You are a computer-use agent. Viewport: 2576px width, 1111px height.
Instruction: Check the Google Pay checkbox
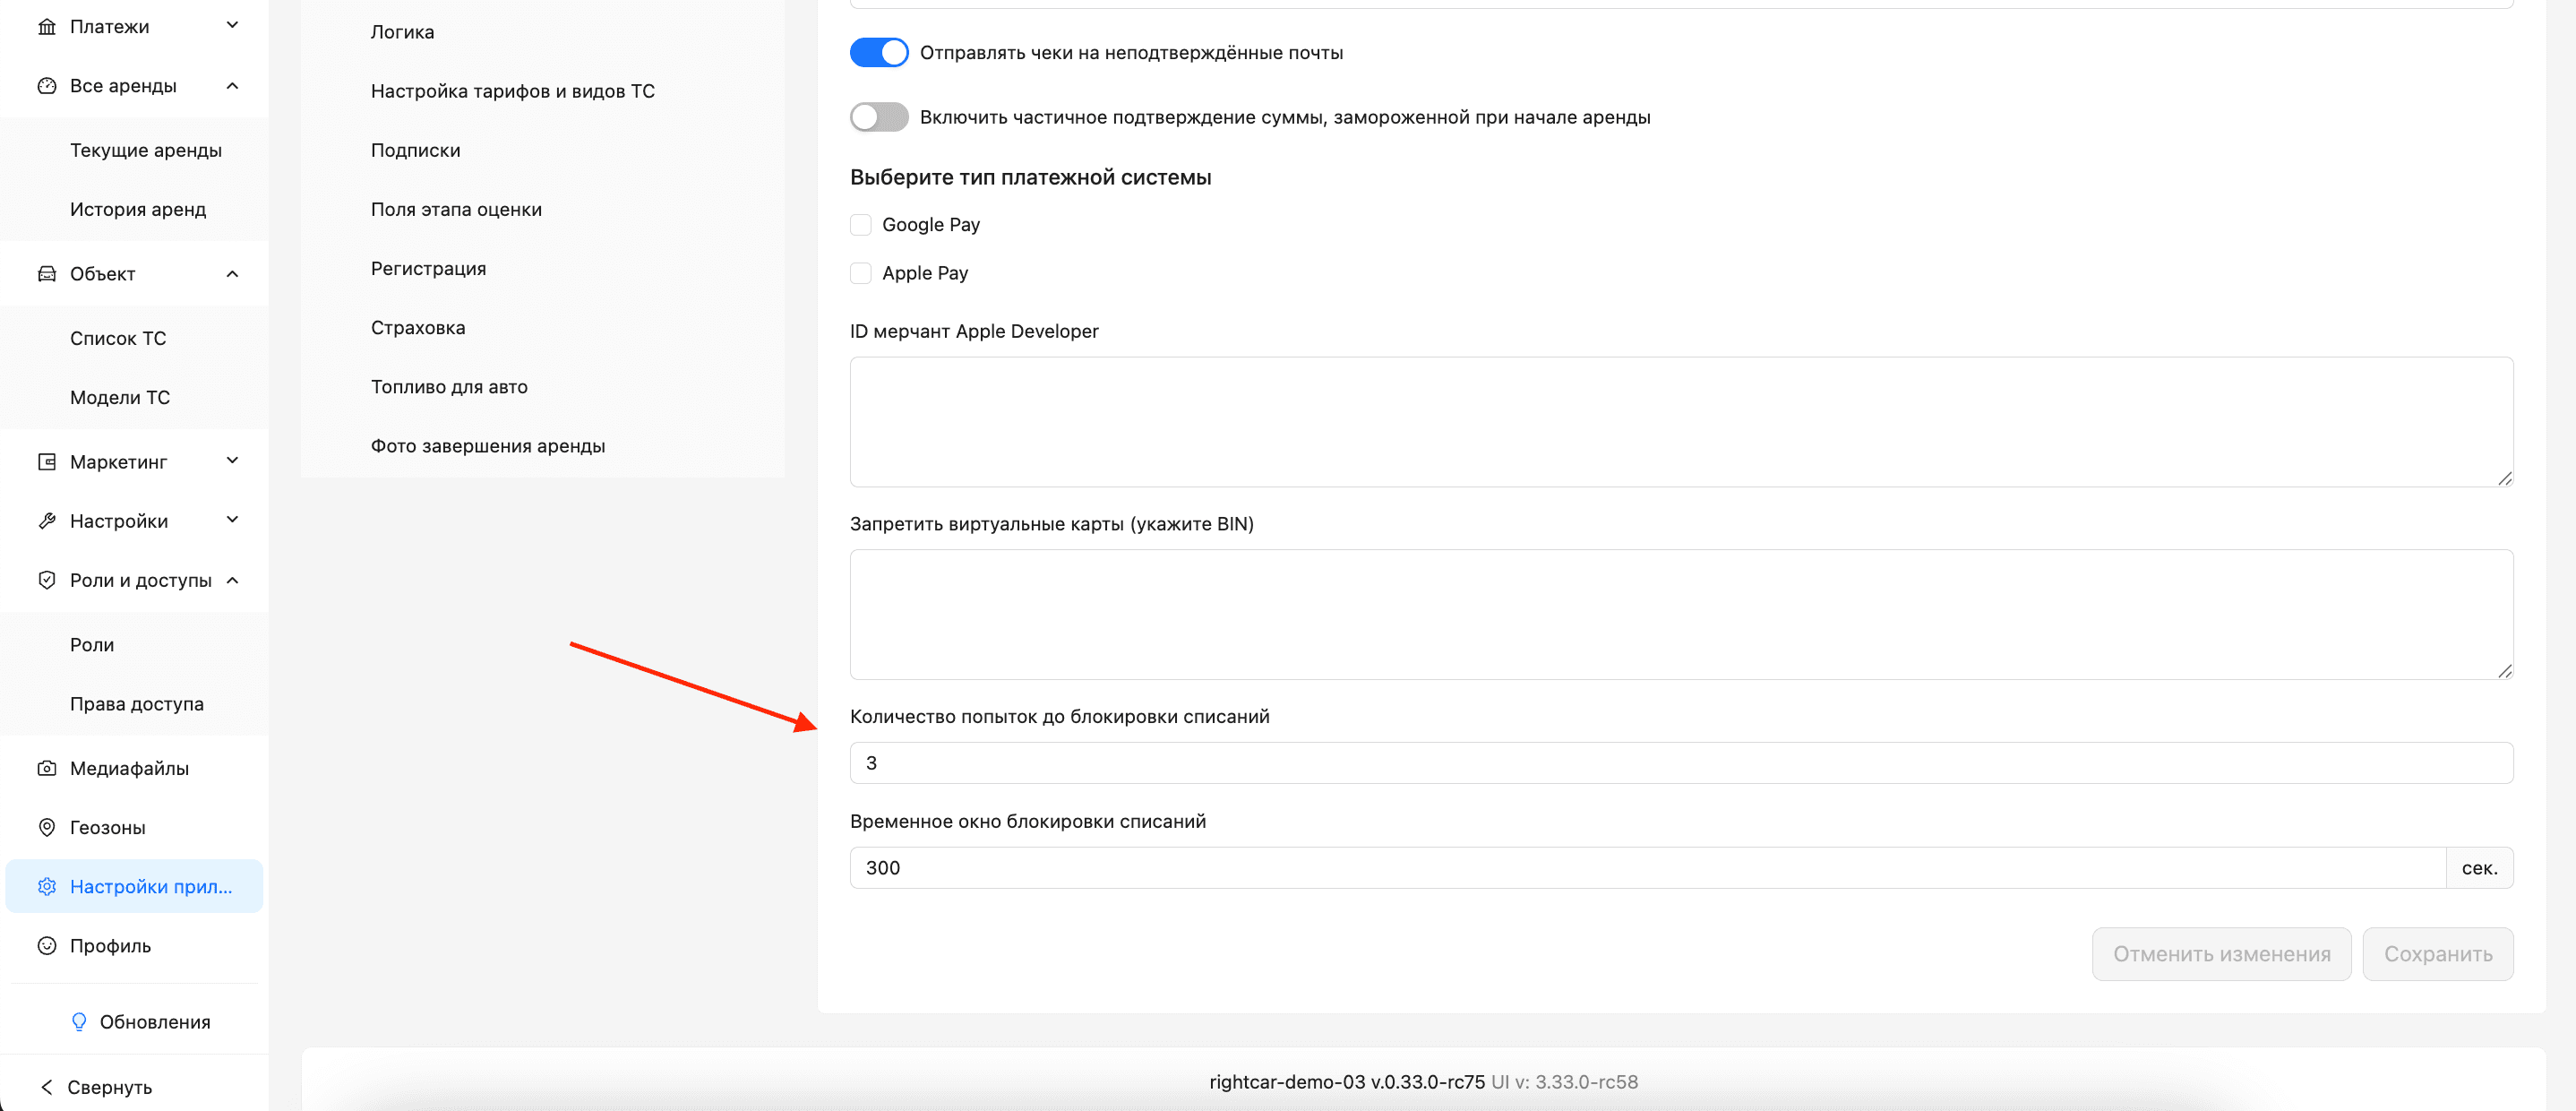(x=860, y=224)
